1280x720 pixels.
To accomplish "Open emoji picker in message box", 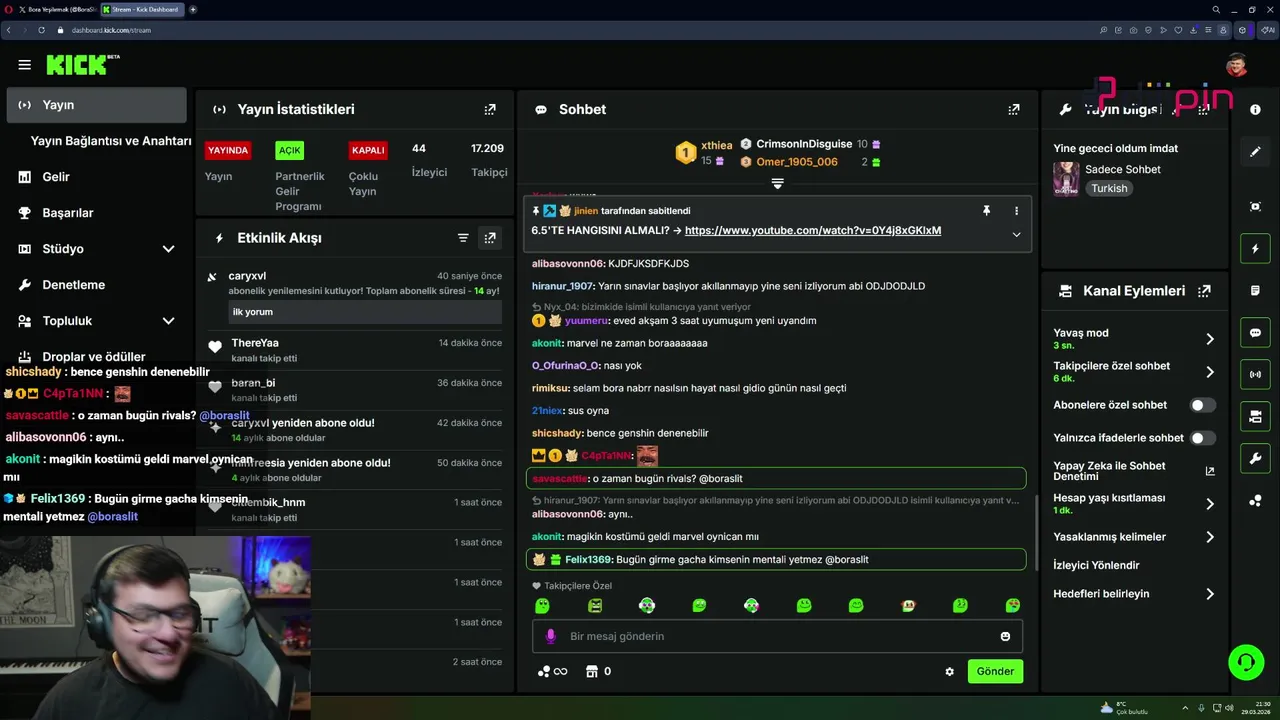I will [1005, 636].
